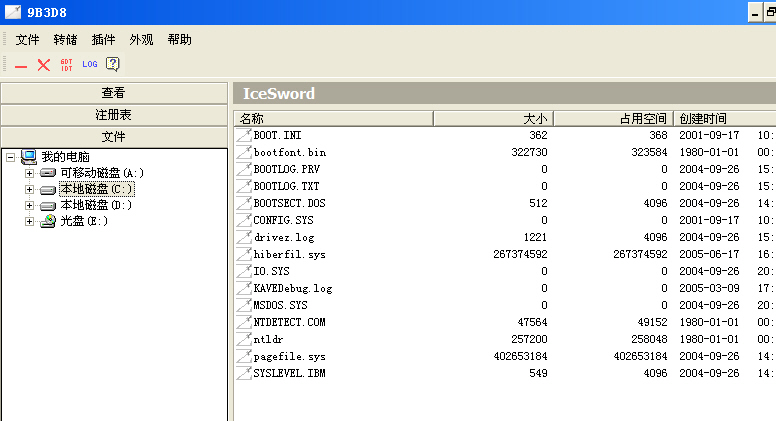Viewport: 776px width, 421px height.
Task: Select the KAVEDebug.log file name
Action: [x=293, y=288]
